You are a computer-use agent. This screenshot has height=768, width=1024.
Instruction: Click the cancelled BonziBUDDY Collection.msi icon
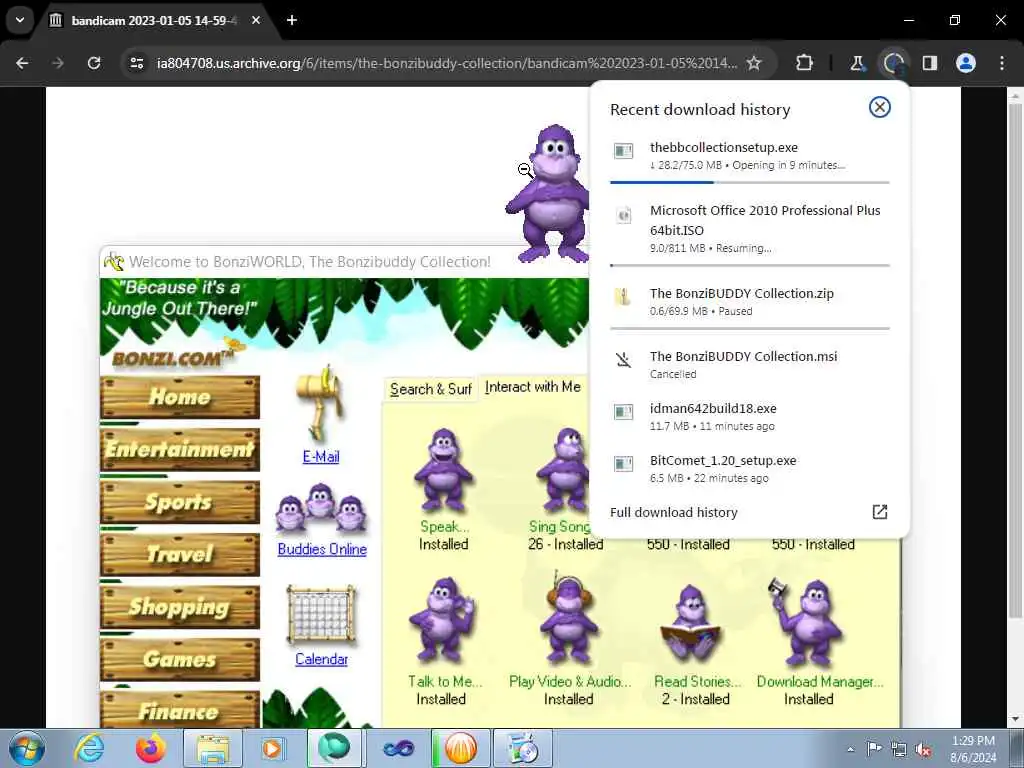click(x=624, y=360)
